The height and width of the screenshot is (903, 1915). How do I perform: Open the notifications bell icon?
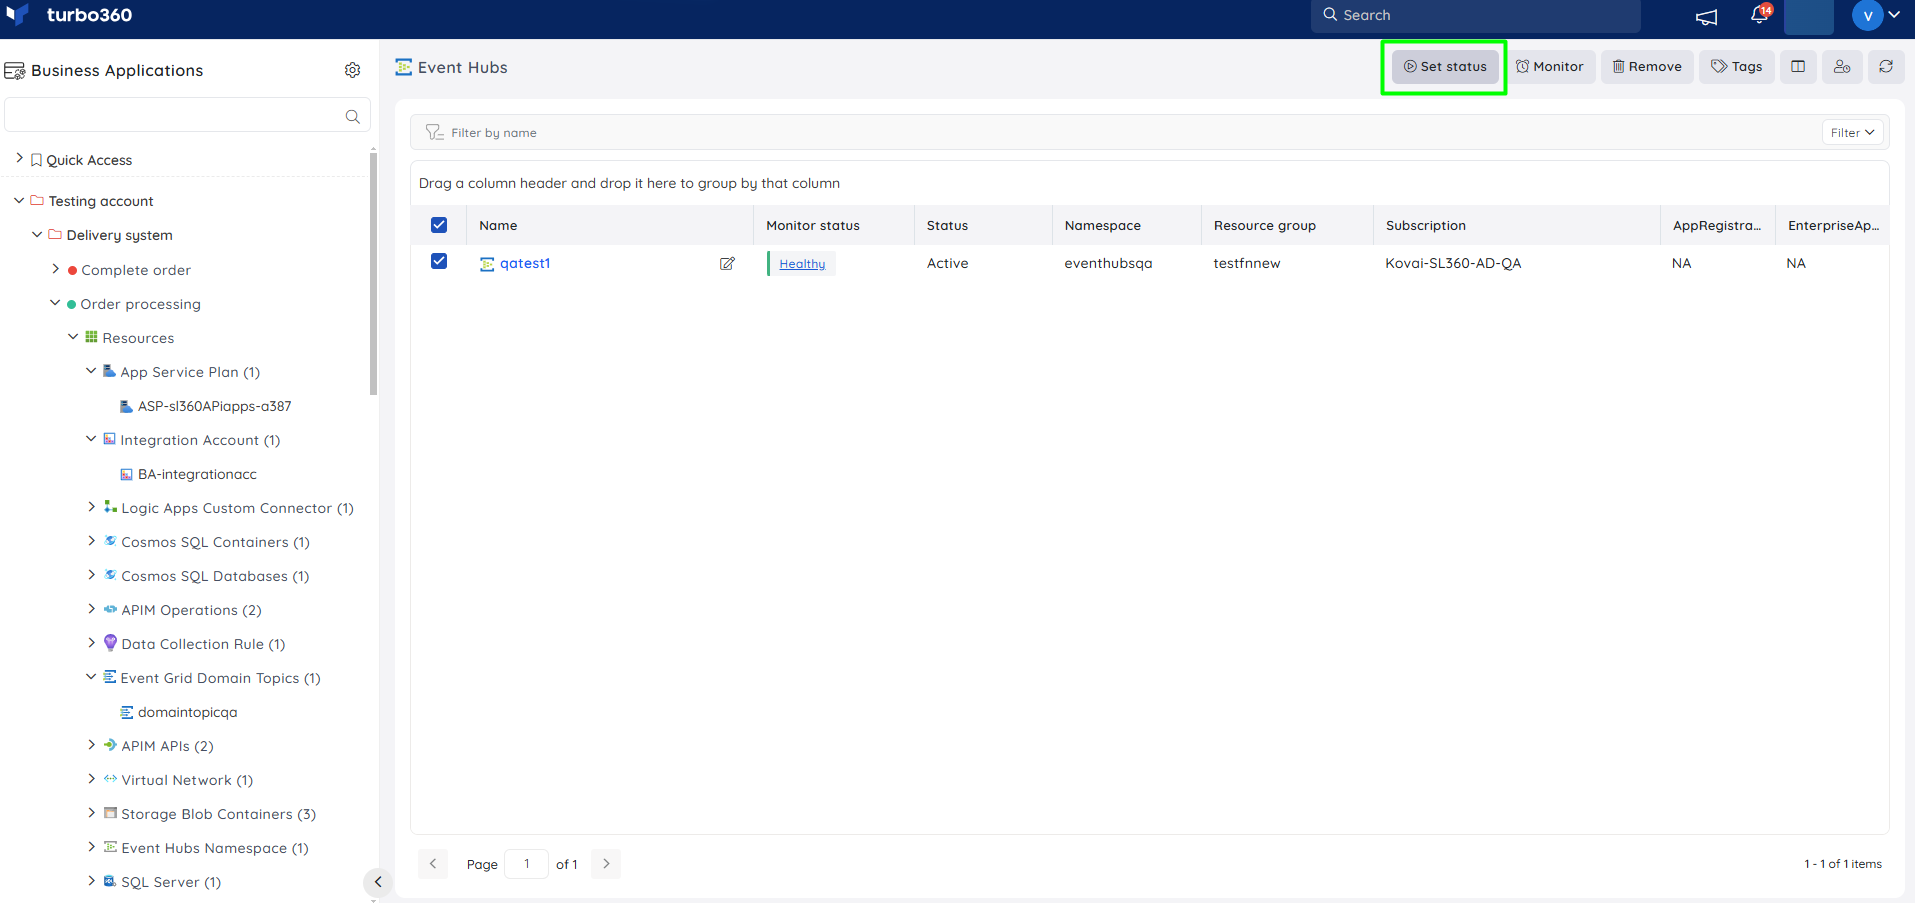(1760, 15)
